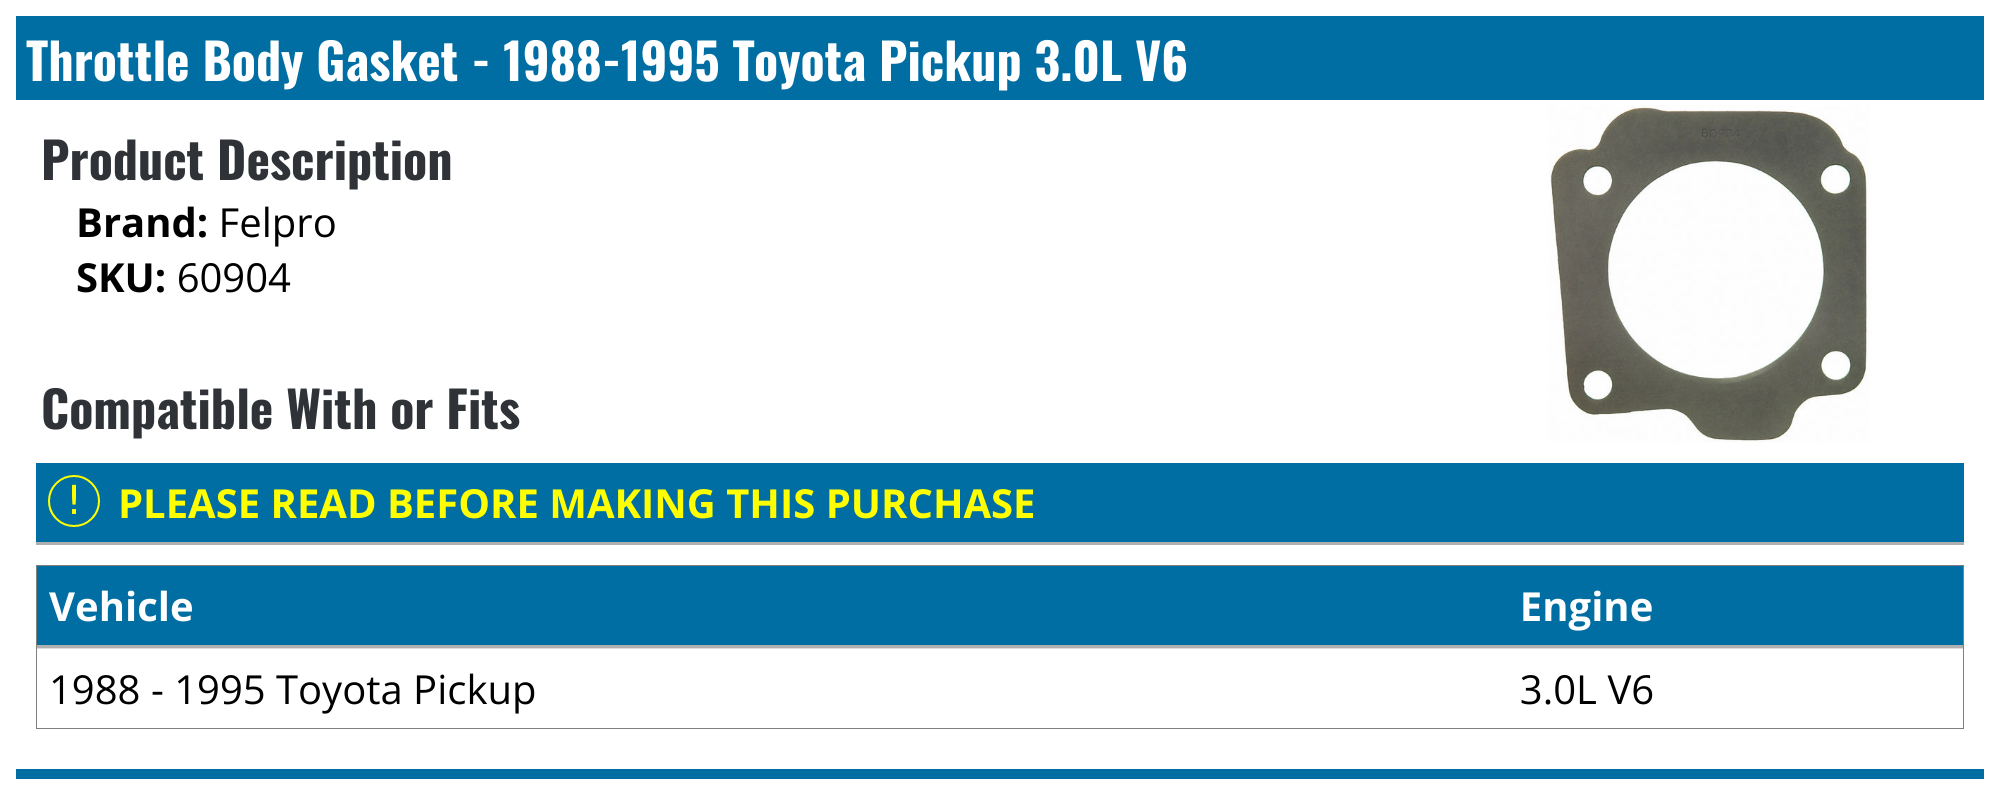Click the gasket's top-right bolt hole
The height and width of the screenshot is (795, 2000).
(x=1836, y=179)
